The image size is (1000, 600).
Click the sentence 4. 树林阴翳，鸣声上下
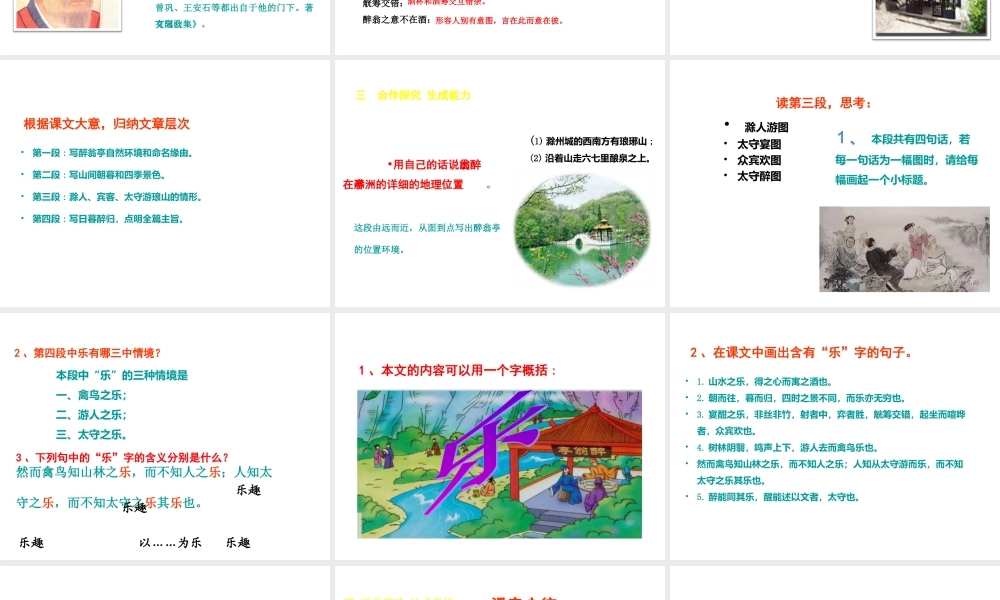(787, 448)
